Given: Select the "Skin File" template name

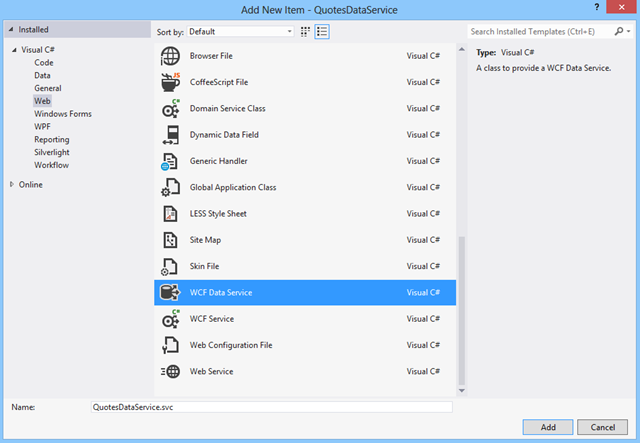Looking at the screenshot, I should point(204,267).
